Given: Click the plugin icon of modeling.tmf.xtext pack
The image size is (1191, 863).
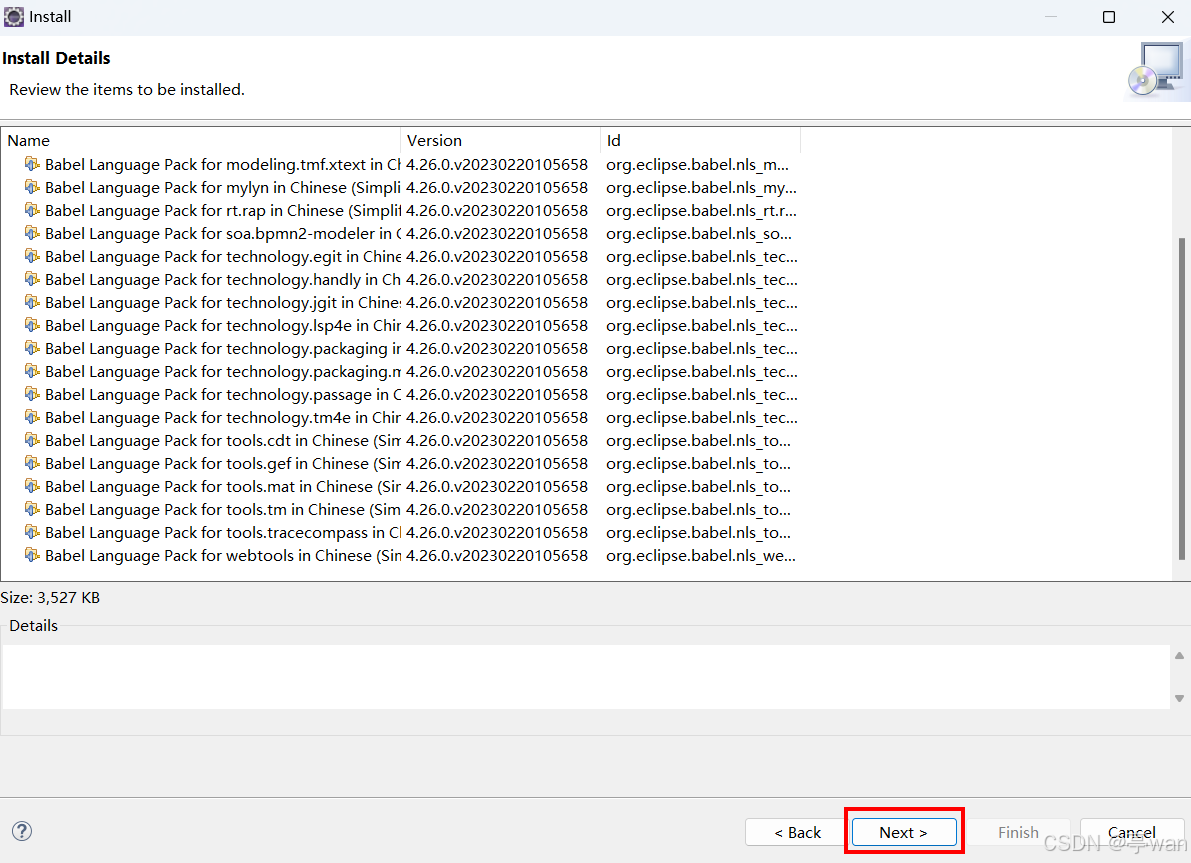Looking at the screenshot, I should 32,164.
